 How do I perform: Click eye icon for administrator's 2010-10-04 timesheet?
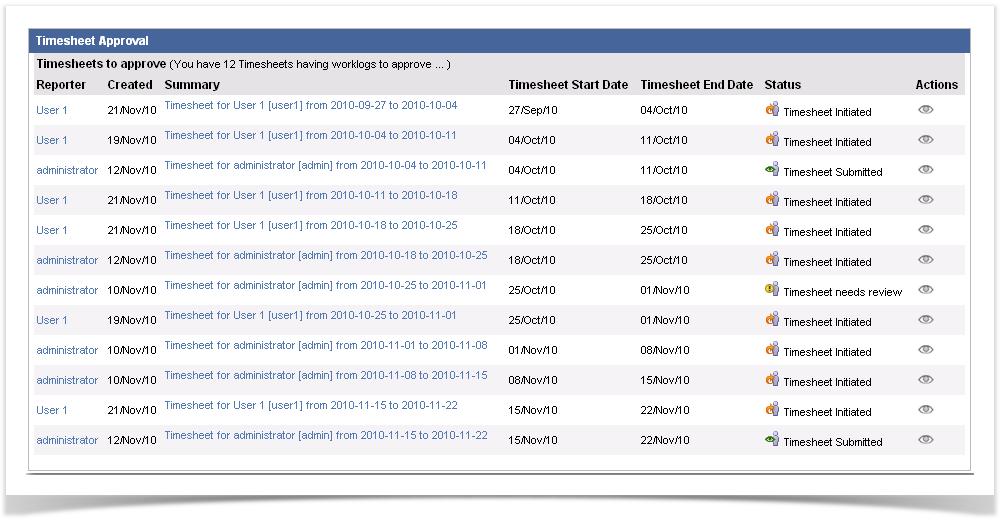tap(925, 170)
